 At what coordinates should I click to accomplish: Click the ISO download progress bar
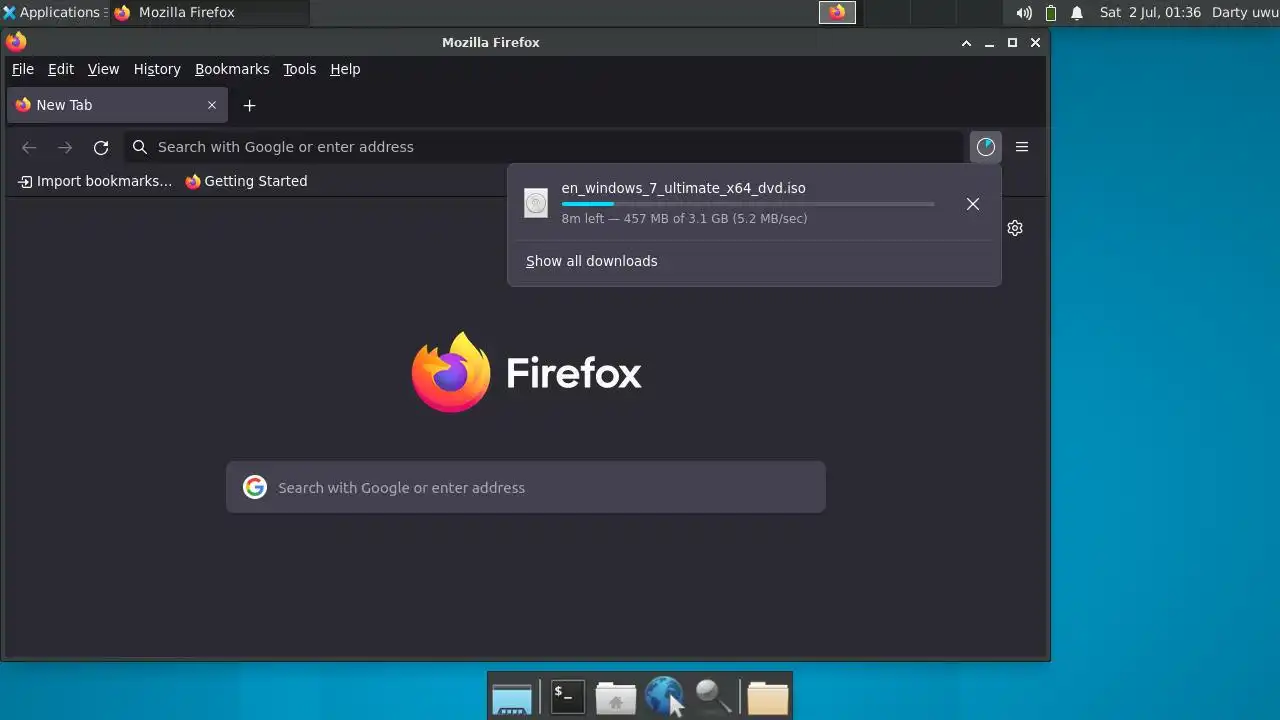[x=748, y=204]
